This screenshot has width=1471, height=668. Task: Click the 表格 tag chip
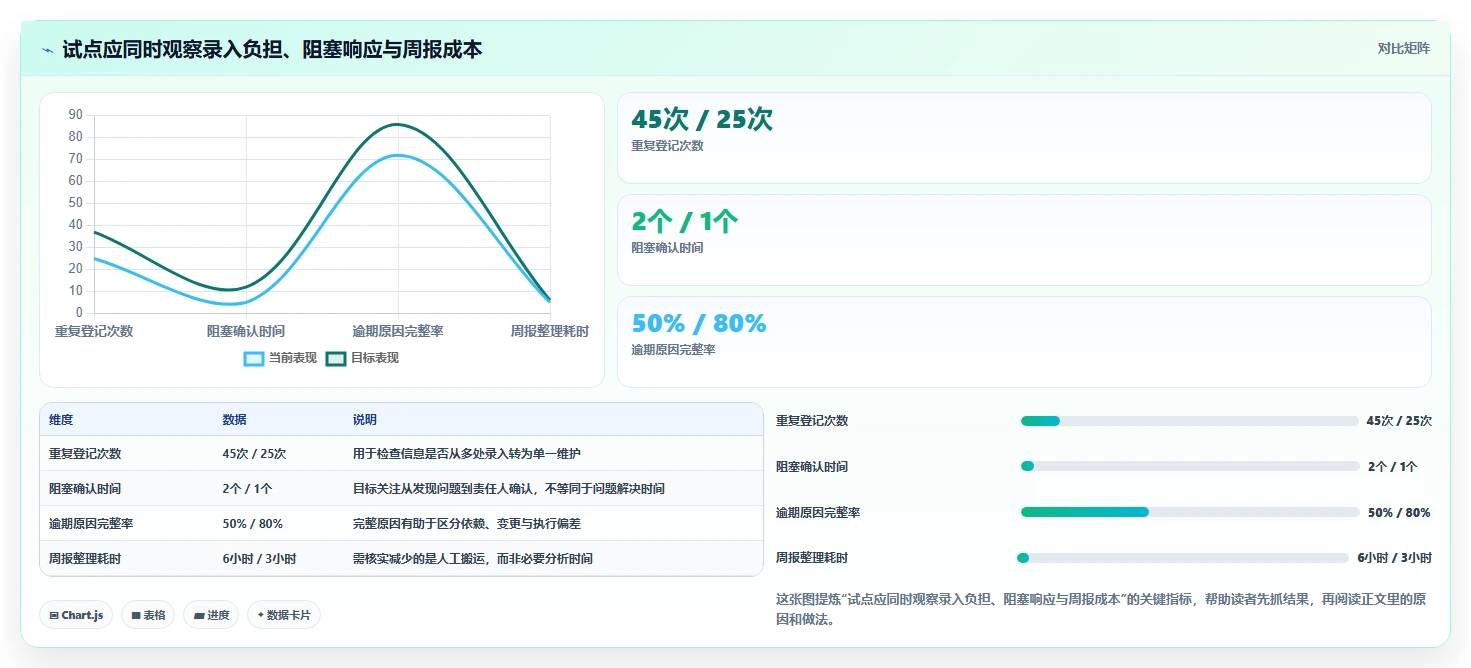point(148,615)
